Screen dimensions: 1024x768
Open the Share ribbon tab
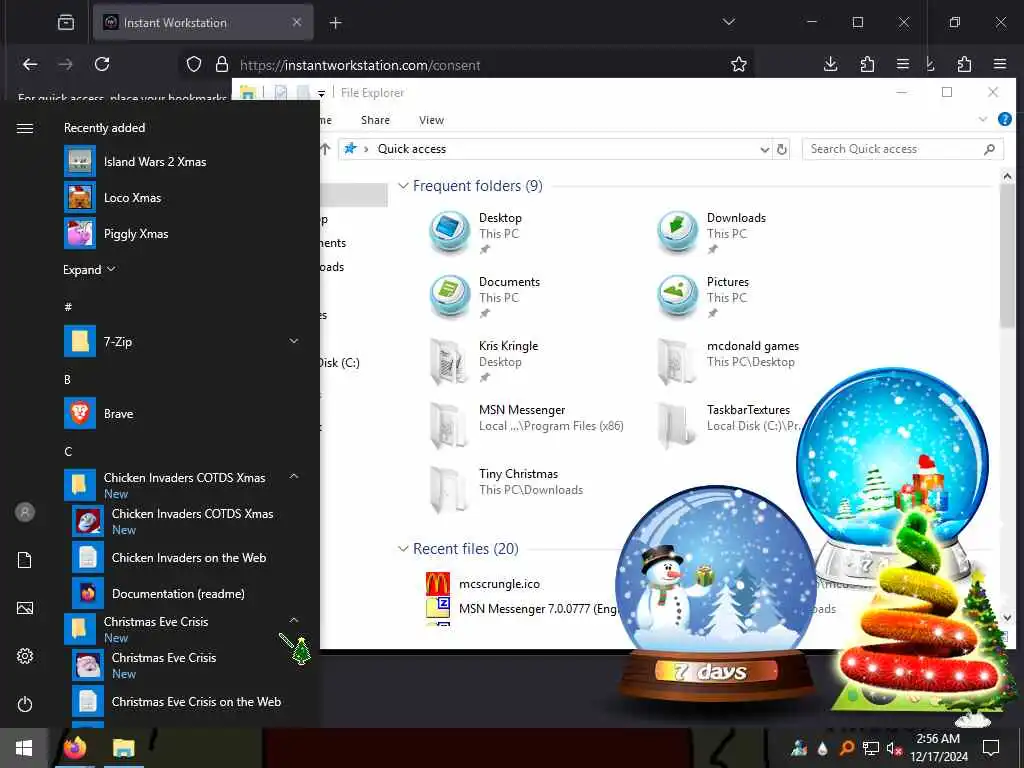coord(376,120)
